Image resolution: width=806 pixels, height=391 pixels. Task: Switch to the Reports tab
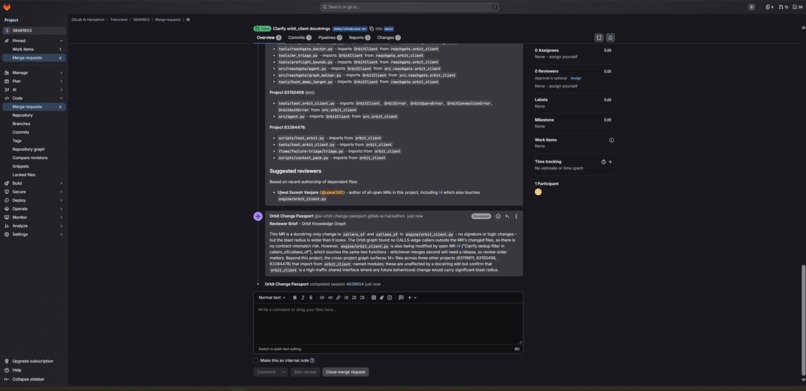359,38
